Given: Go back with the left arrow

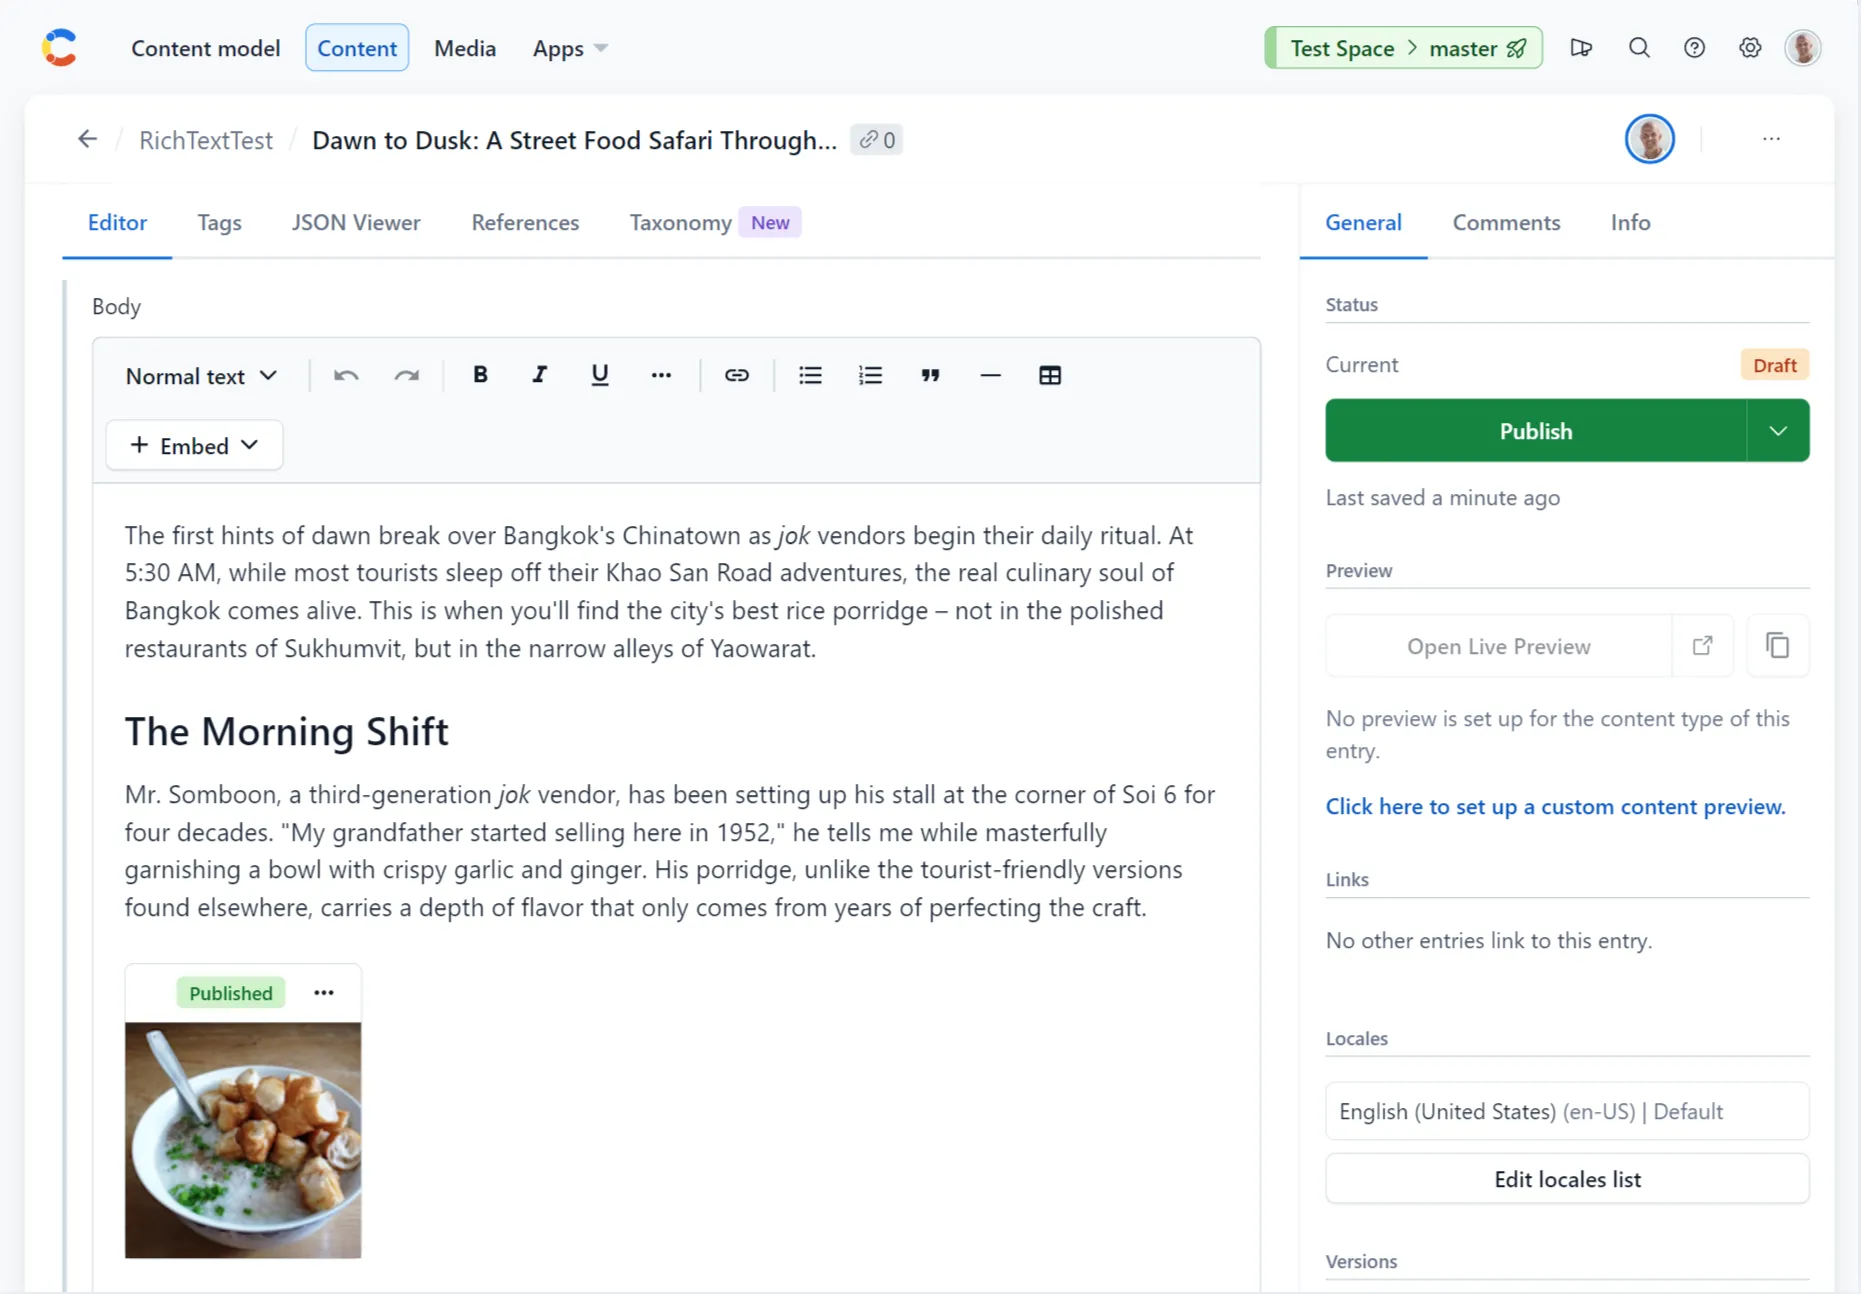Looking at the screenshot, I should (x=88, y=139).
